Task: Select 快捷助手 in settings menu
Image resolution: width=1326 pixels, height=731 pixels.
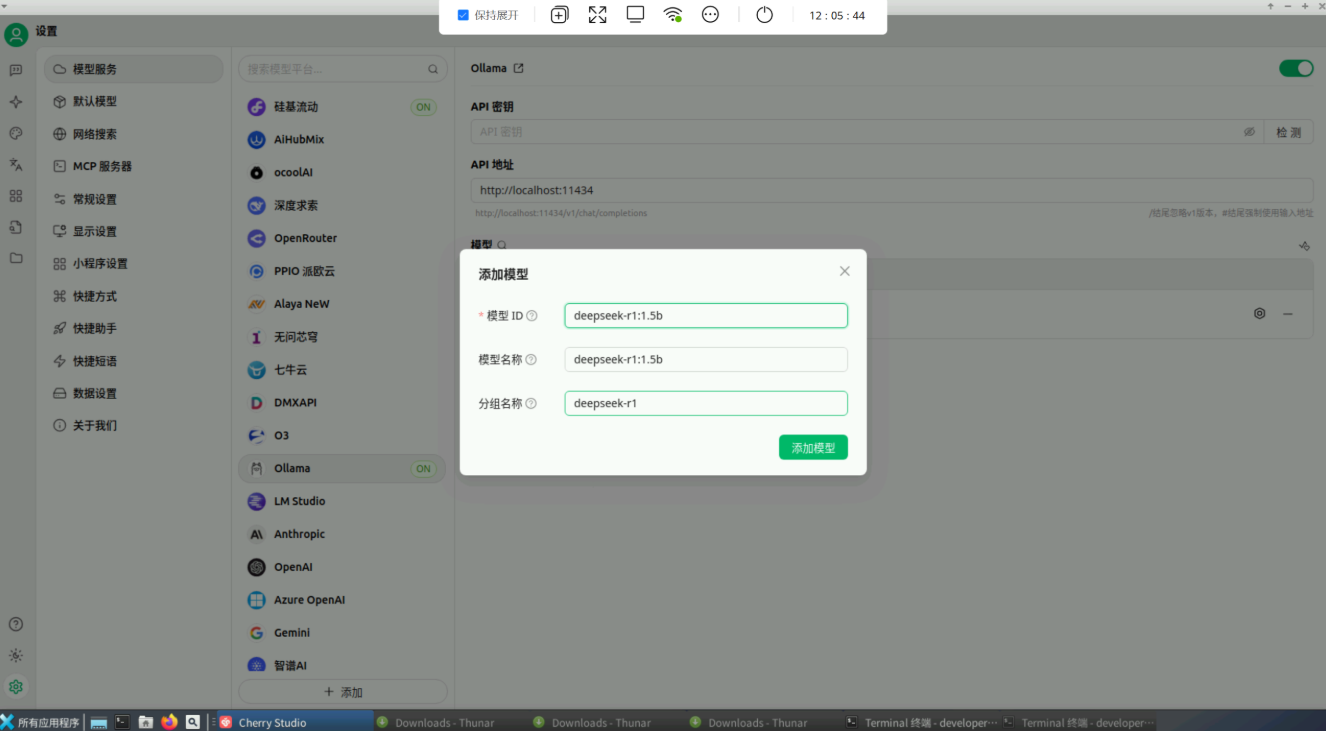Action: pyautogui.click(x=134, y=328)
